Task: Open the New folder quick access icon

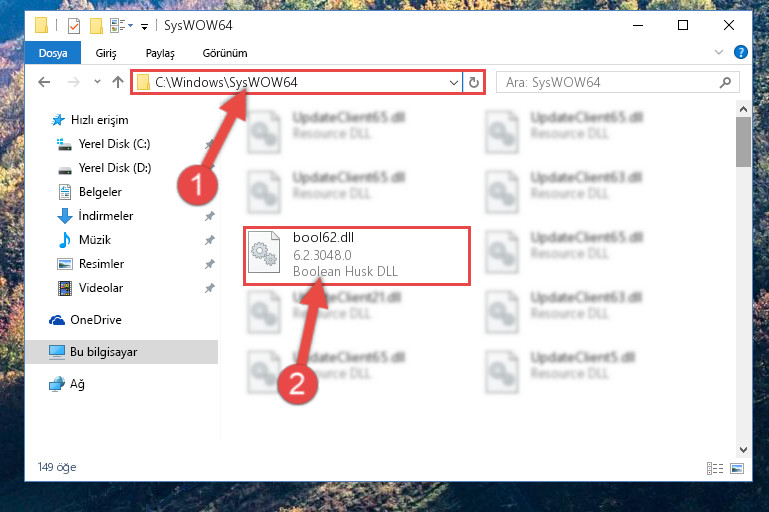Action: pyautogui.click(x=96, y=26)
